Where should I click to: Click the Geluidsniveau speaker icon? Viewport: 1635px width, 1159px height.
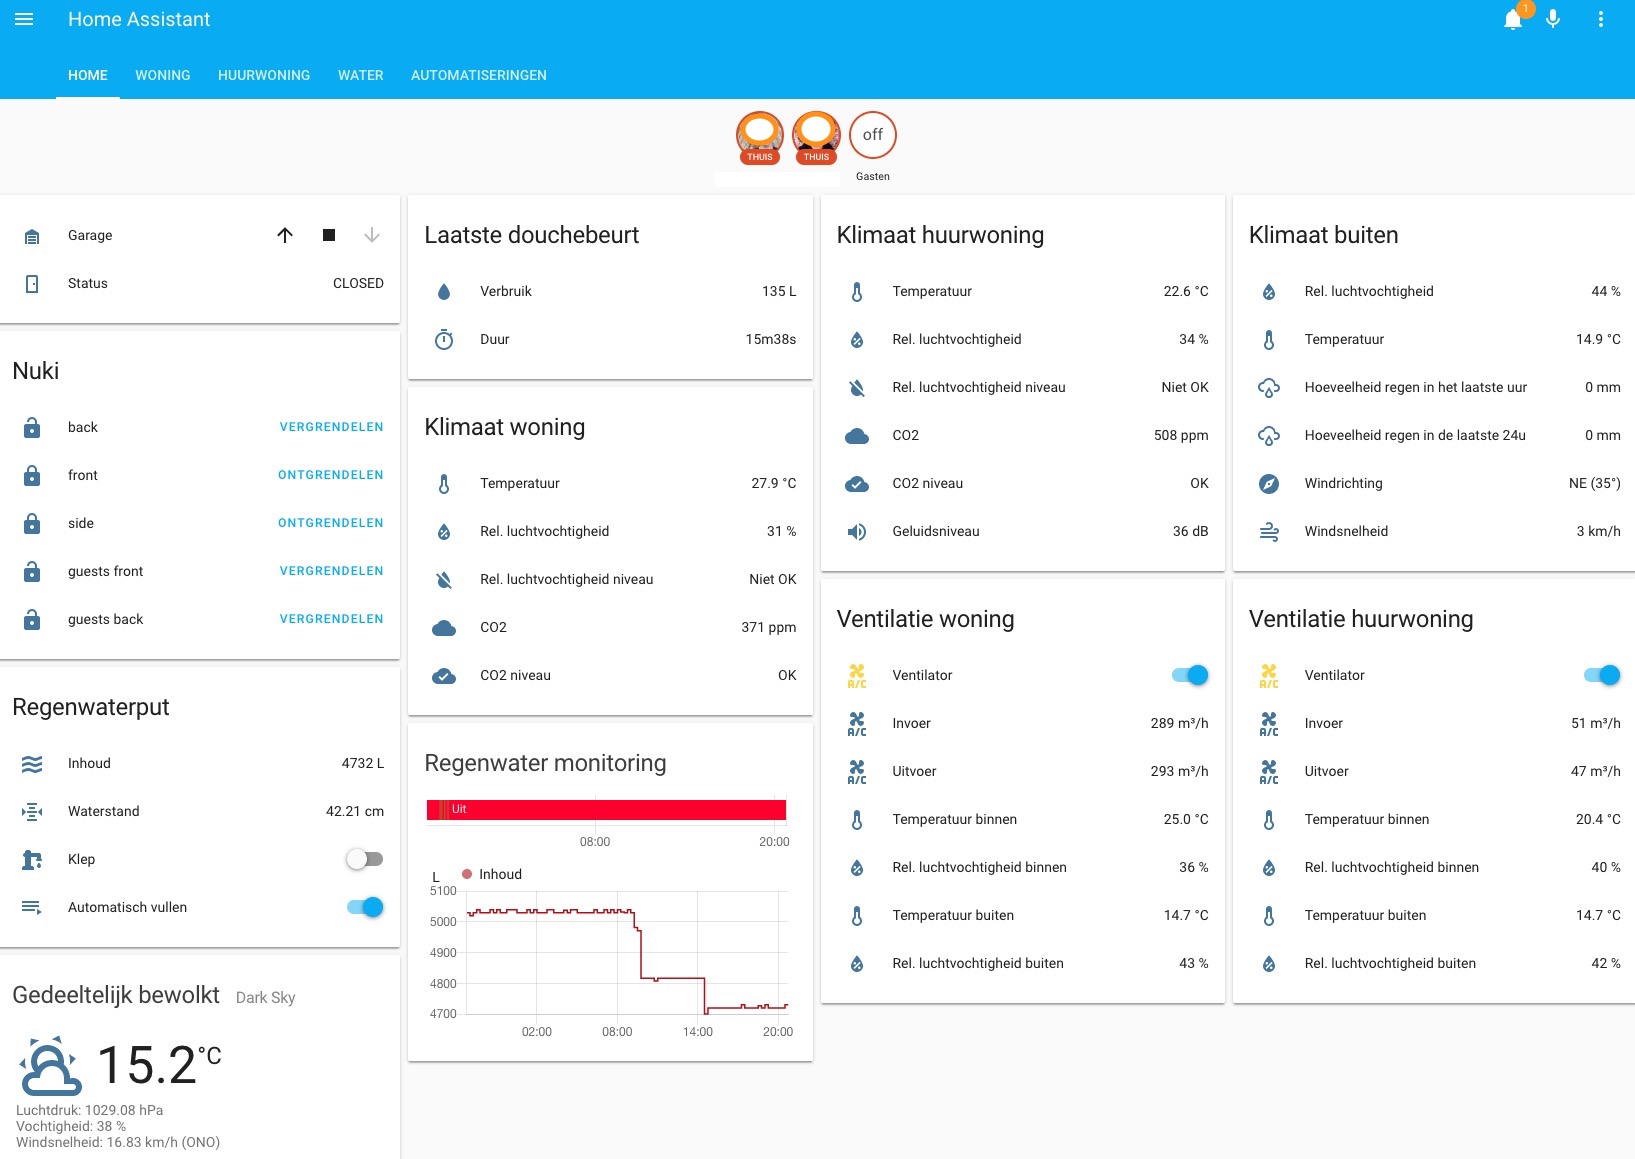pyautogui.click(x=857, y=532)
